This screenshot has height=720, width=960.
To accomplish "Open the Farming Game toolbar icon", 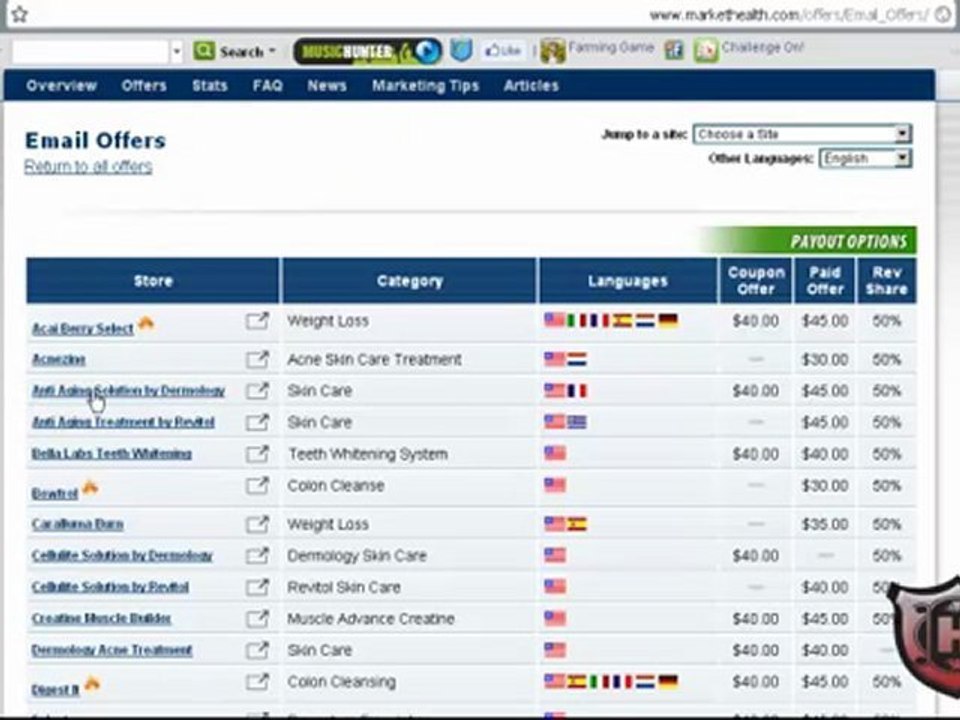I will [x=552, y=51].
